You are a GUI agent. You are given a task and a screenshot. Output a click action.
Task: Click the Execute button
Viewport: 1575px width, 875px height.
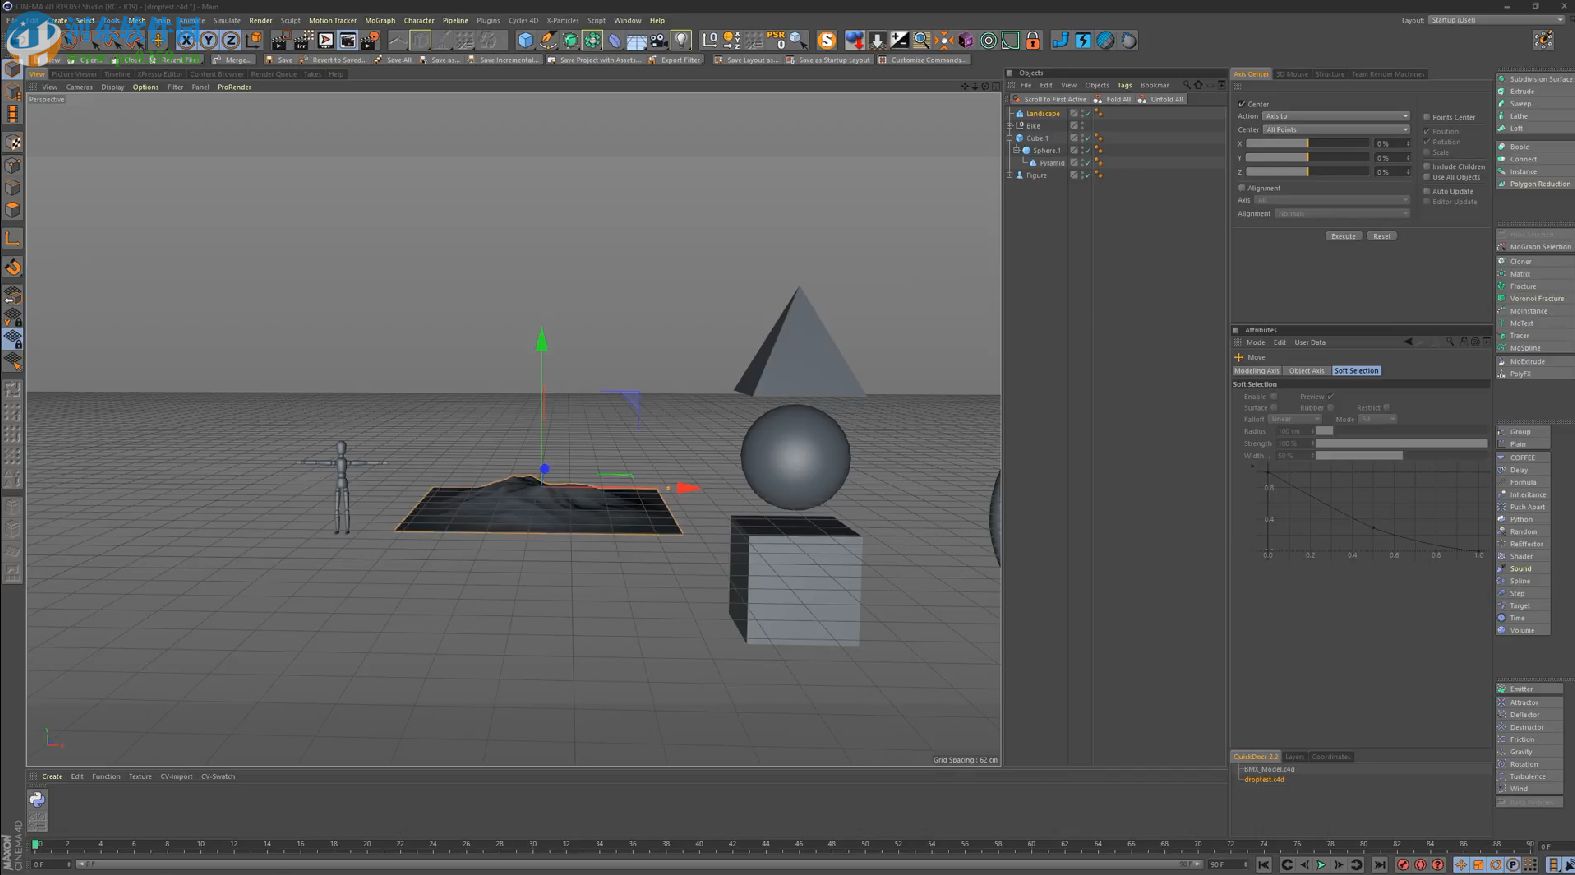click(1343, 236)
